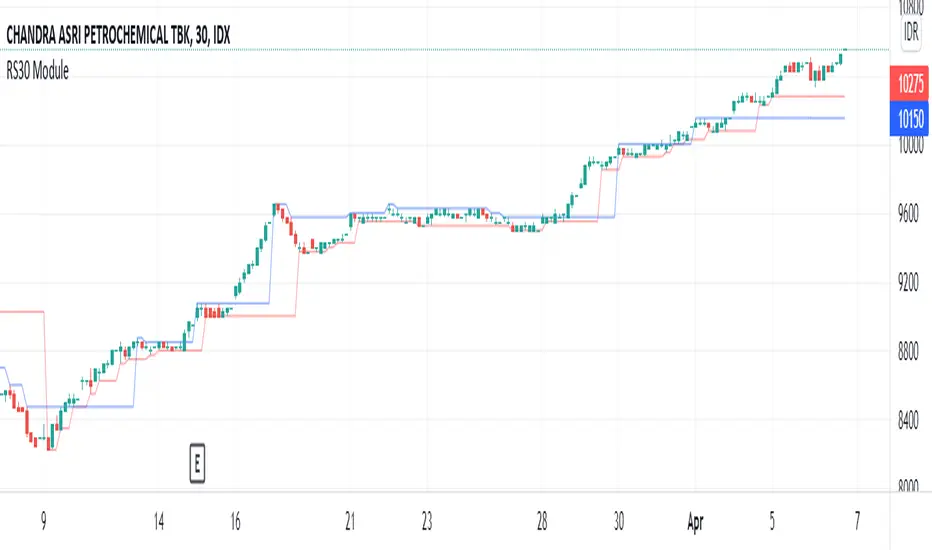Click the Apr label on time axis
This screenshot has width=932, height=550.
pos(698,521)
